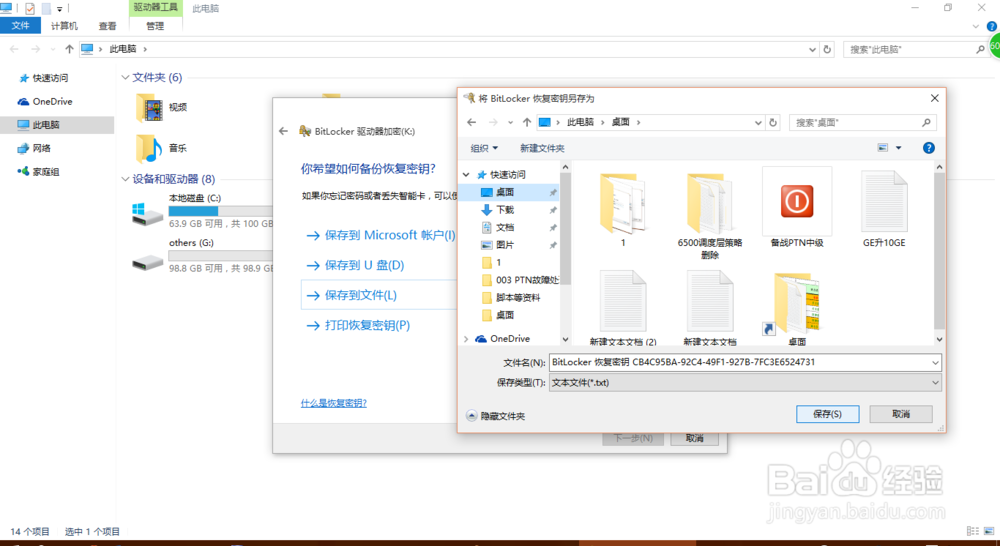
Task: Click 取消 in the BitLocker wizard
Action: pyautogui.click(x=695, y=438)
